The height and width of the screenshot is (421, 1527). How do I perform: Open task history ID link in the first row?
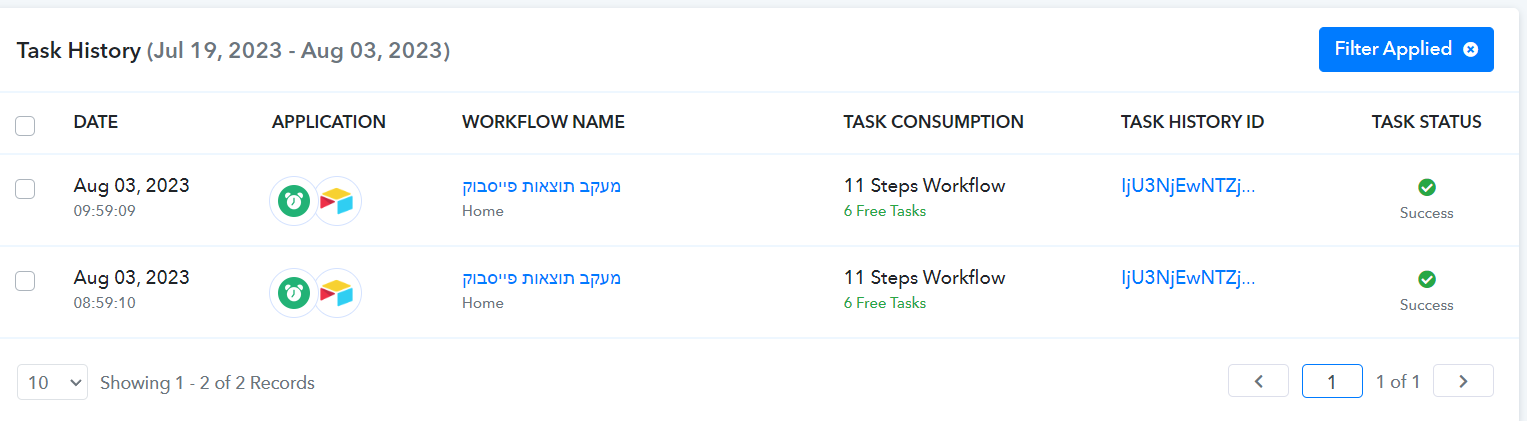pos(1188,186)
